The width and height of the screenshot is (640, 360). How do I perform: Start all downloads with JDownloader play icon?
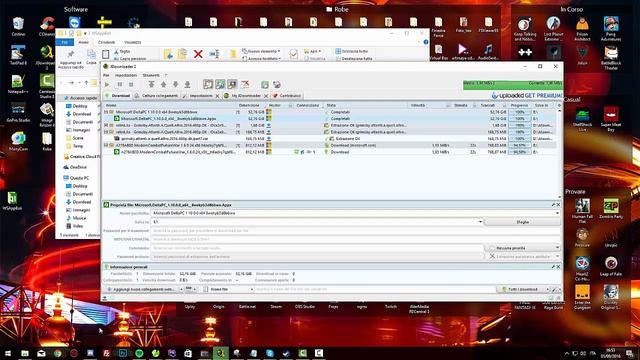coord(107,84)
